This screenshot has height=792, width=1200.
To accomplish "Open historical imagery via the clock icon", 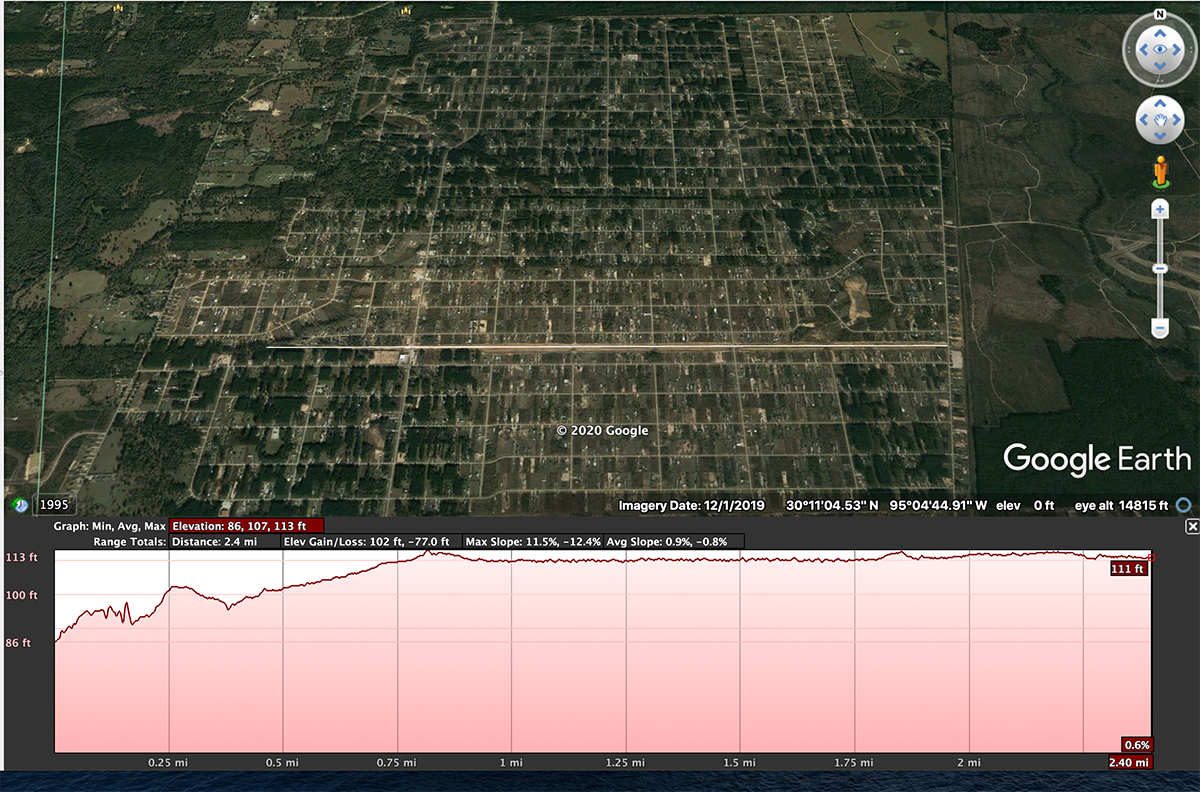I will (22, 505).
